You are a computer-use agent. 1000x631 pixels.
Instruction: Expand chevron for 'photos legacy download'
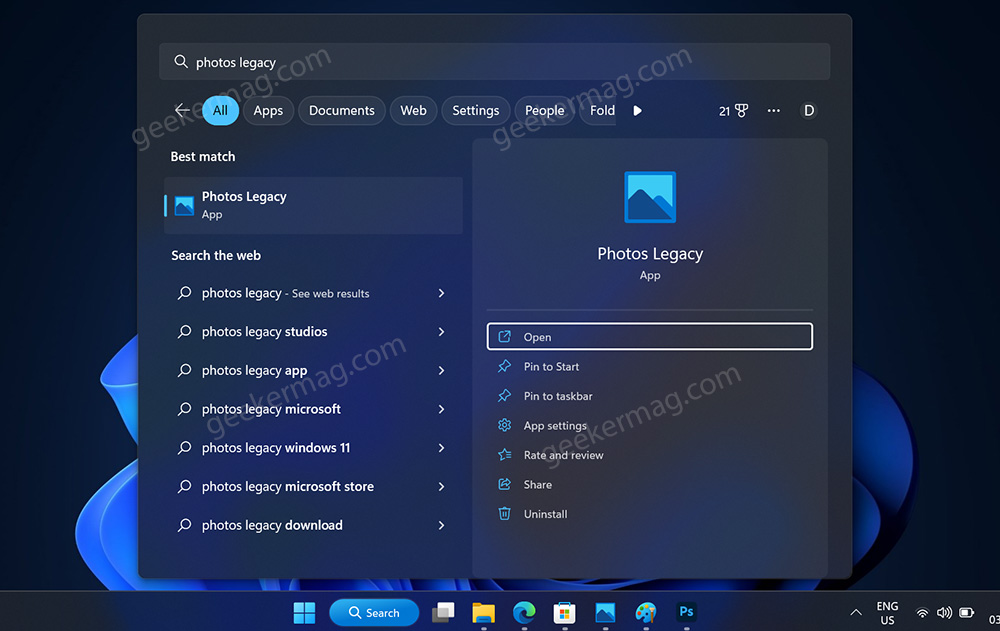tap(441, 525)
